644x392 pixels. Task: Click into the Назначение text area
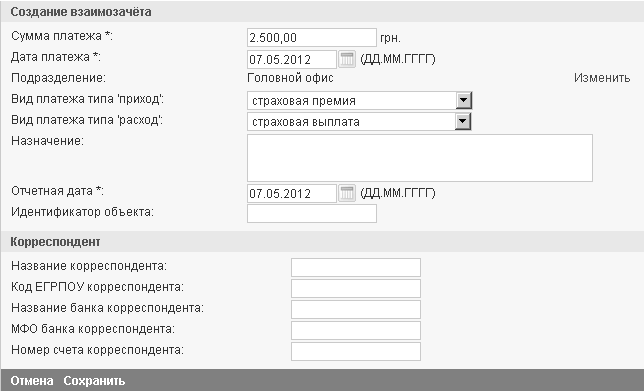[420, 158]
